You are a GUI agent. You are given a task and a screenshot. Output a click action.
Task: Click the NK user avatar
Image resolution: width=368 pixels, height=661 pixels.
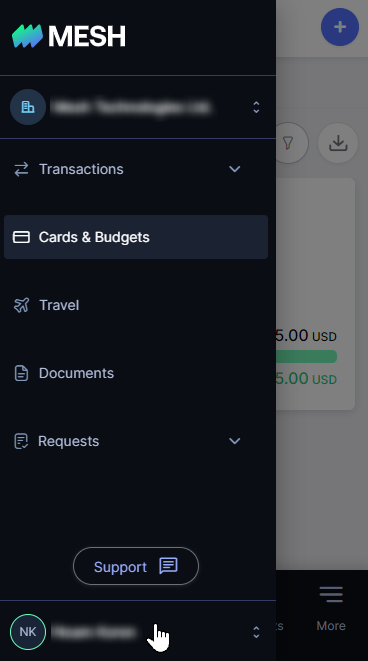coord(28,631)
